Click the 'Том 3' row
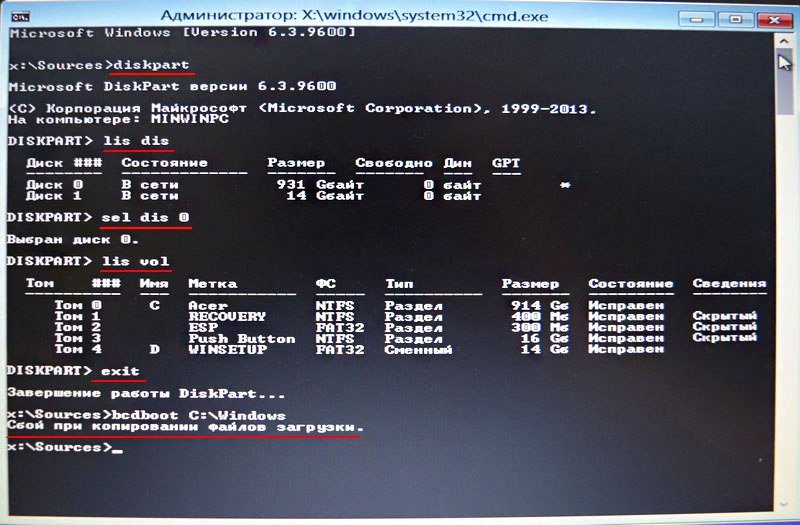800x525 pixels. 406,338
